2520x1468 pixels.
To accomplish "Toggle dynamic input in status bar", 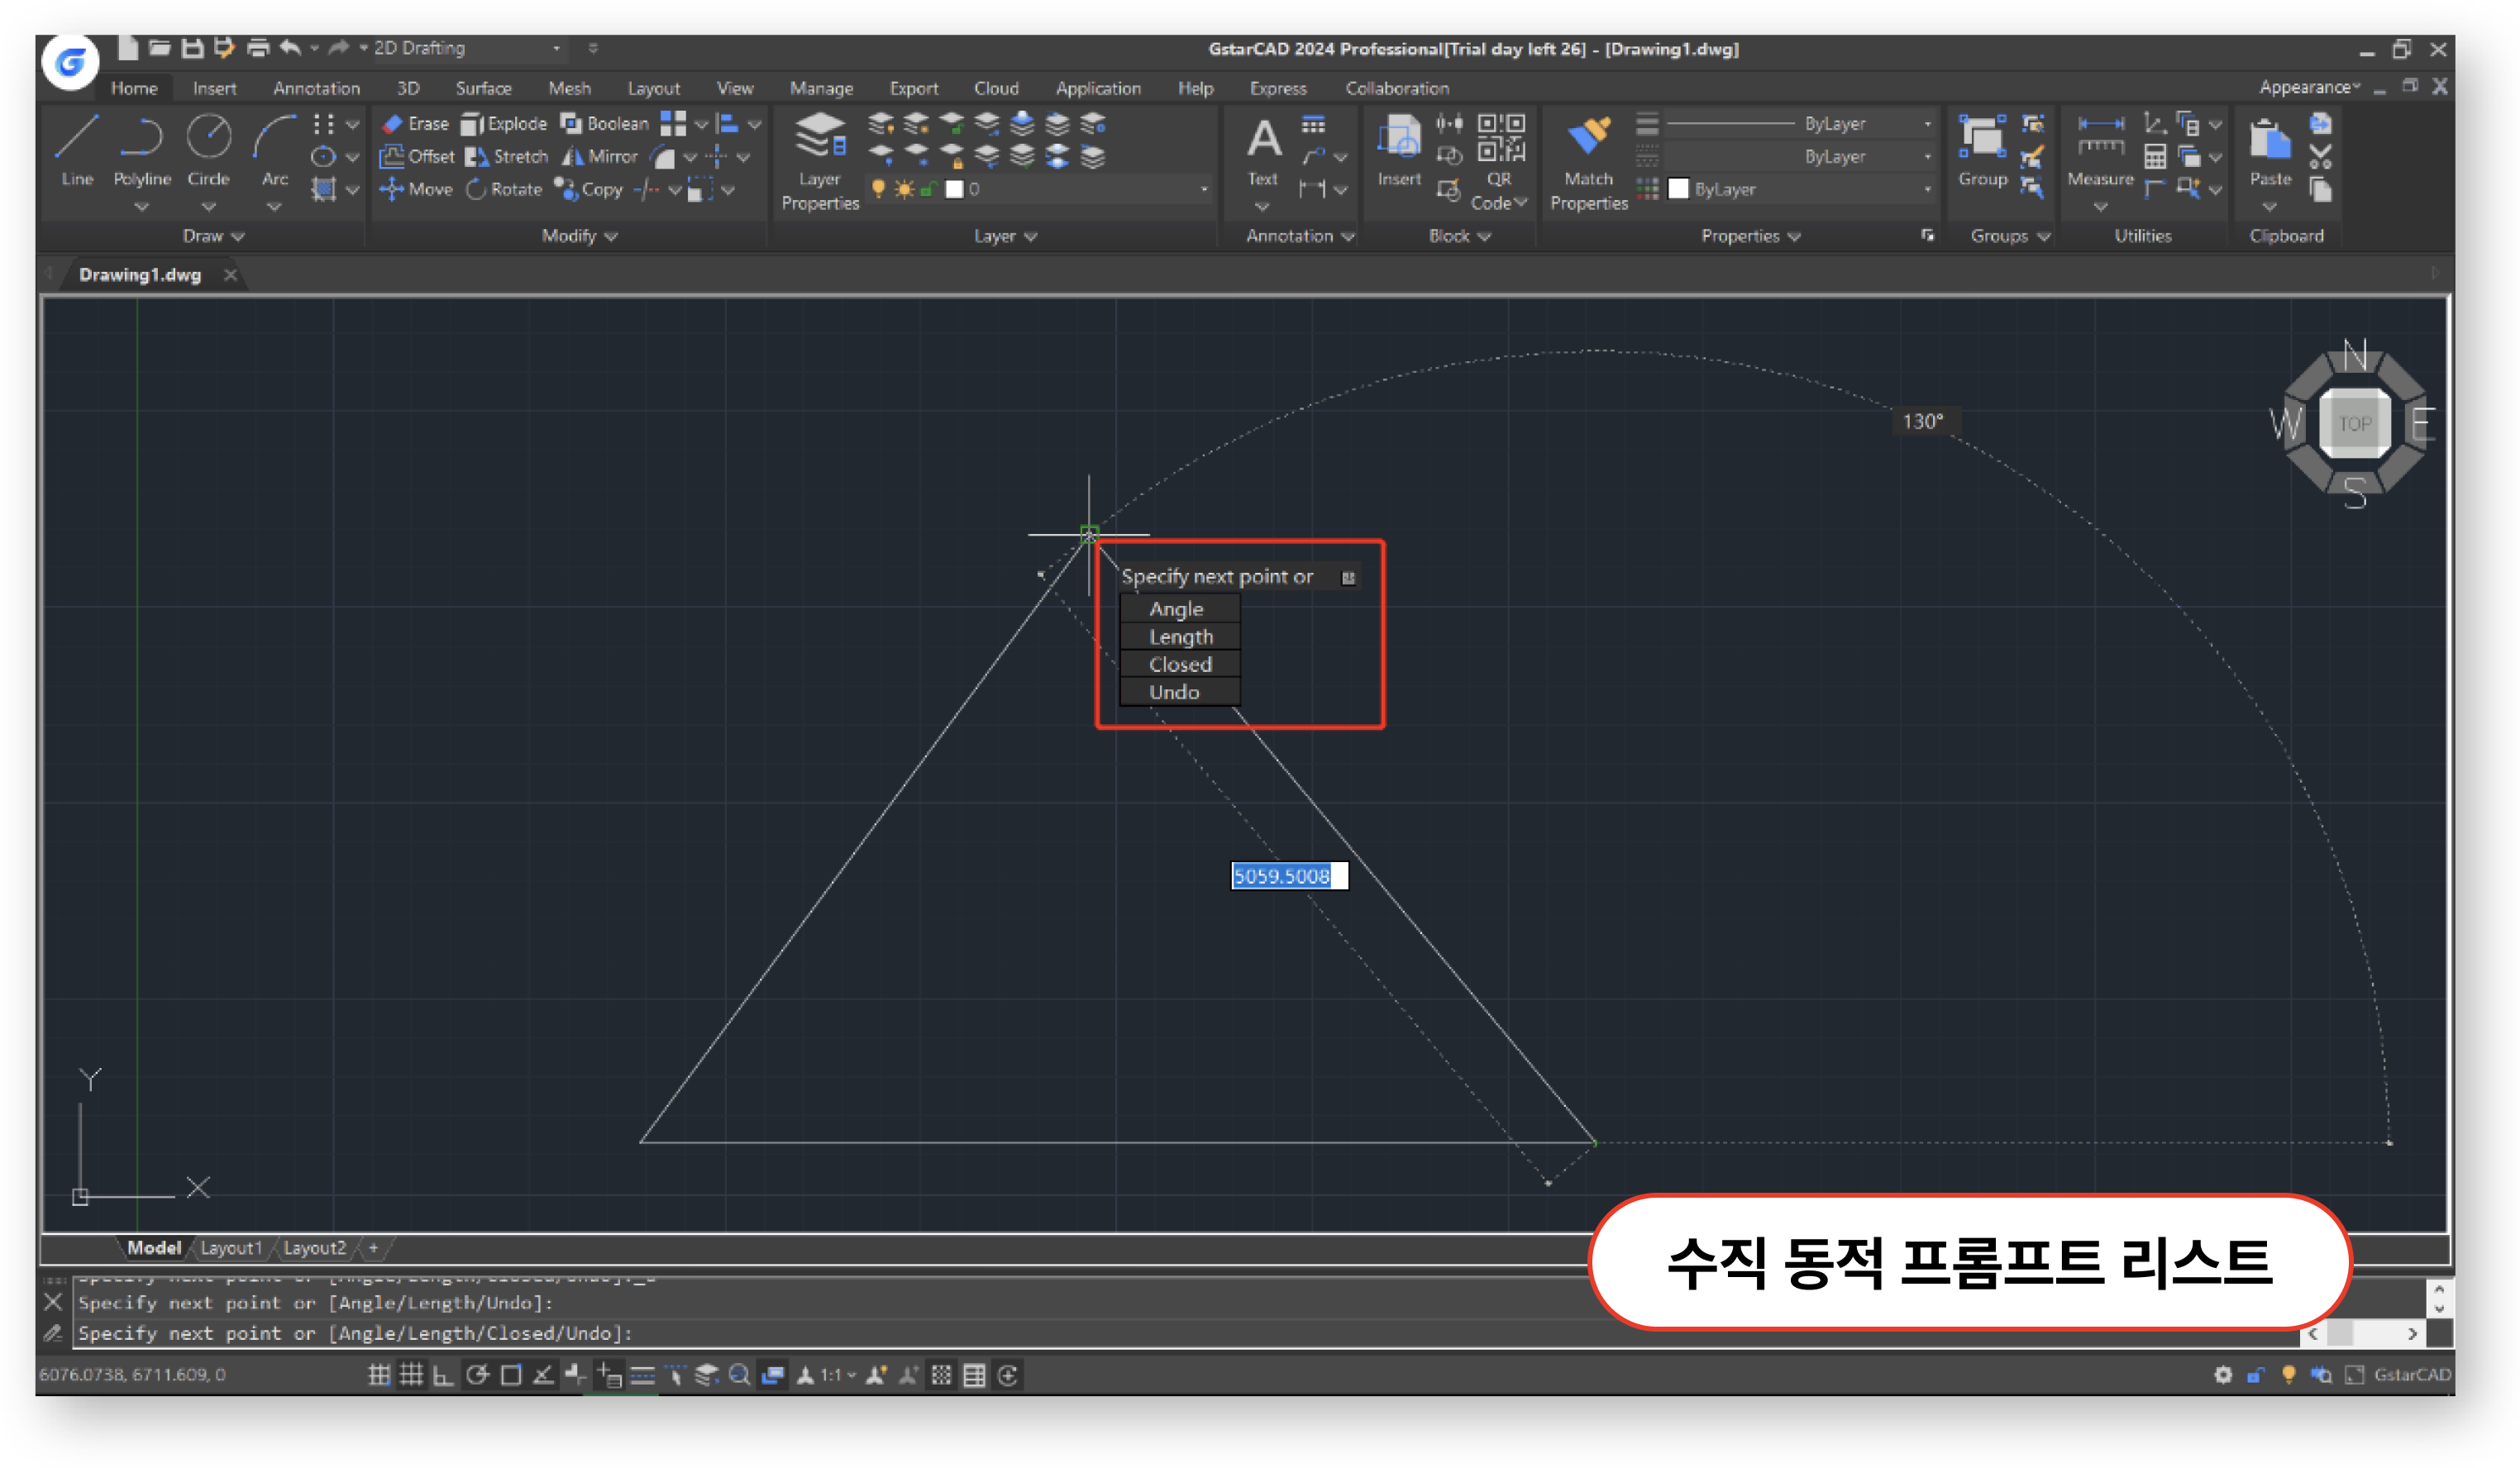I will [609, 1375].
